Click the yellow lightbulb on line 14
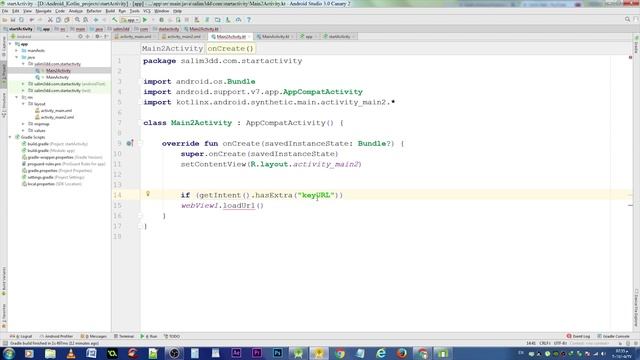 pos(148,194)
